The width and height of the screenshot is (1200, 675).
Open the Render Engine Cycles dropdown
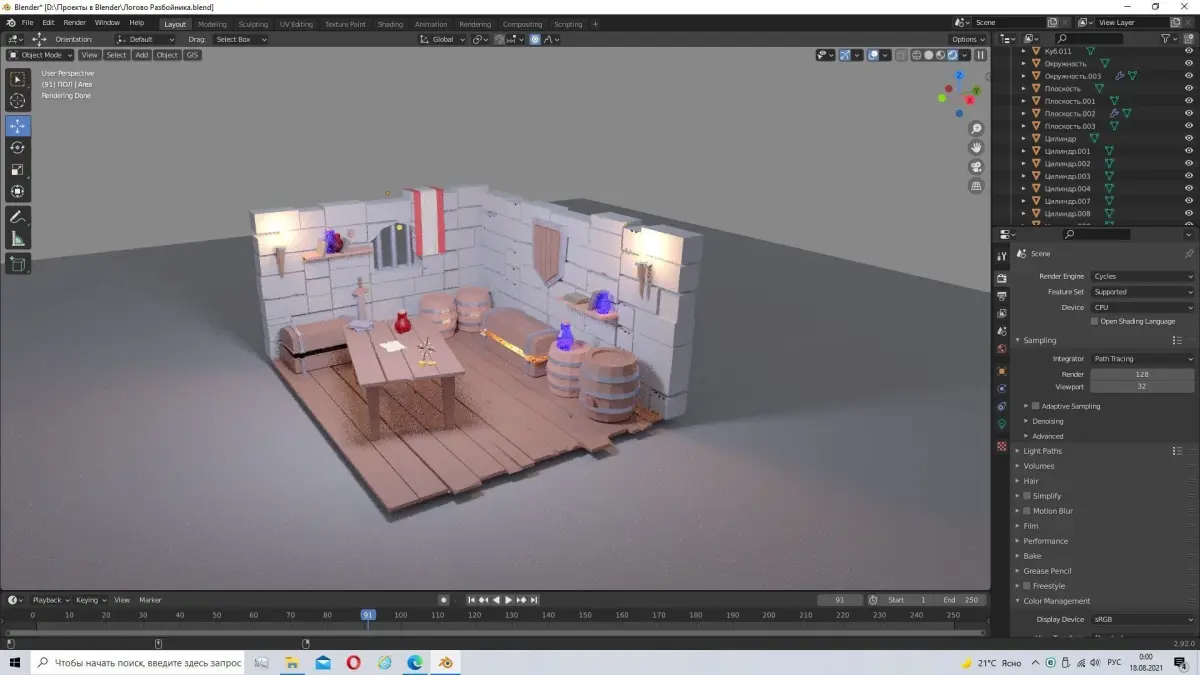point(1142,276)
